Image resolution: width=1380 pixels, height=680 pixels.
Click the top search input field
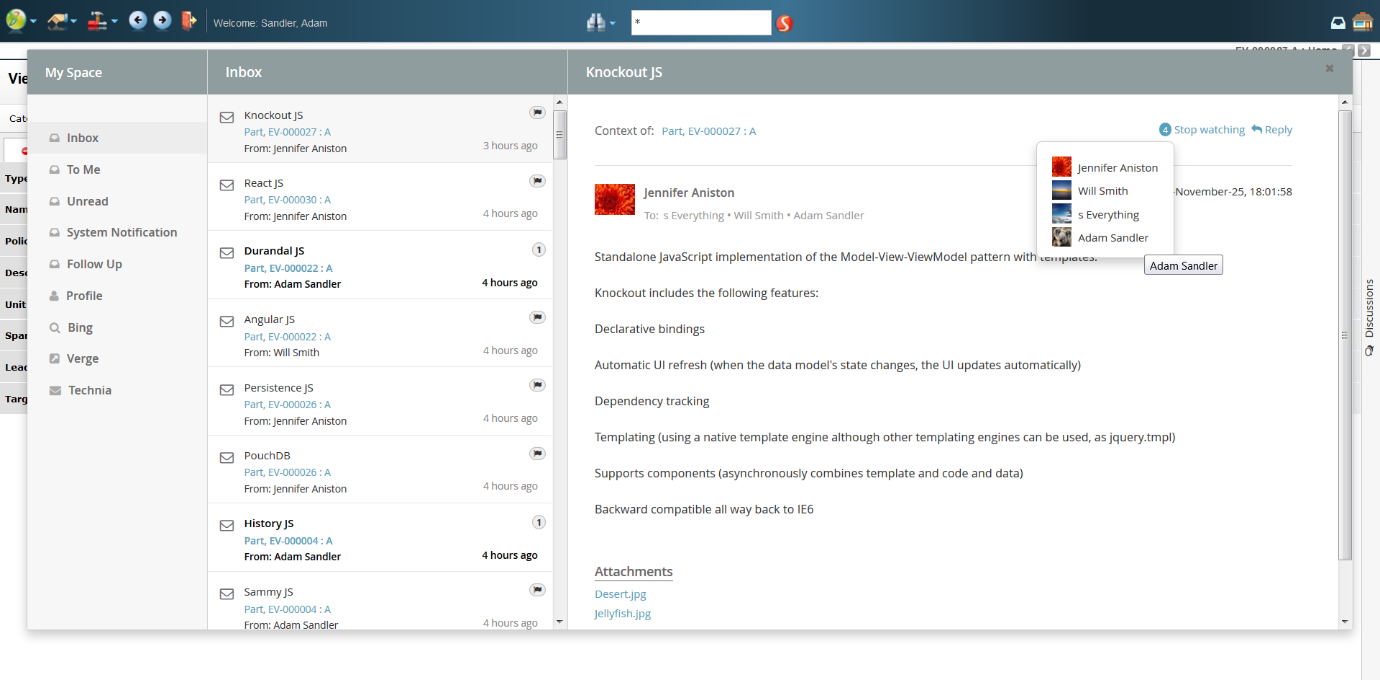click(700, 22)
